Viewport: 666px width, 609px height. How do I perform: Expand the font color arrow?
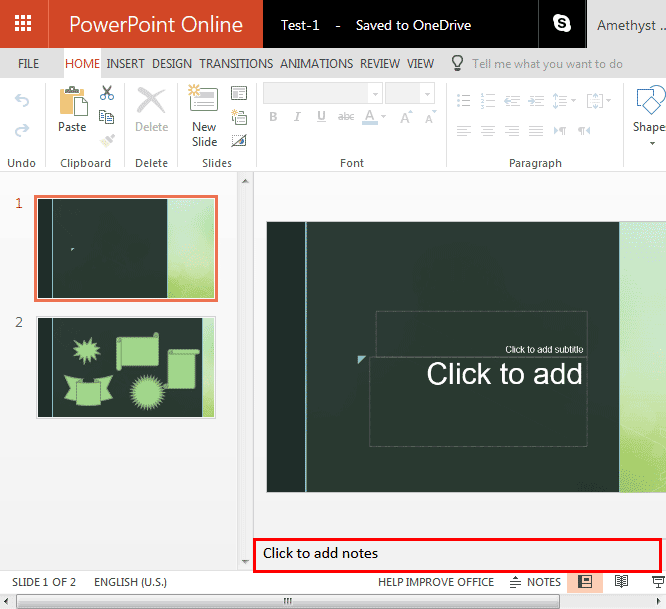point(384,116)
